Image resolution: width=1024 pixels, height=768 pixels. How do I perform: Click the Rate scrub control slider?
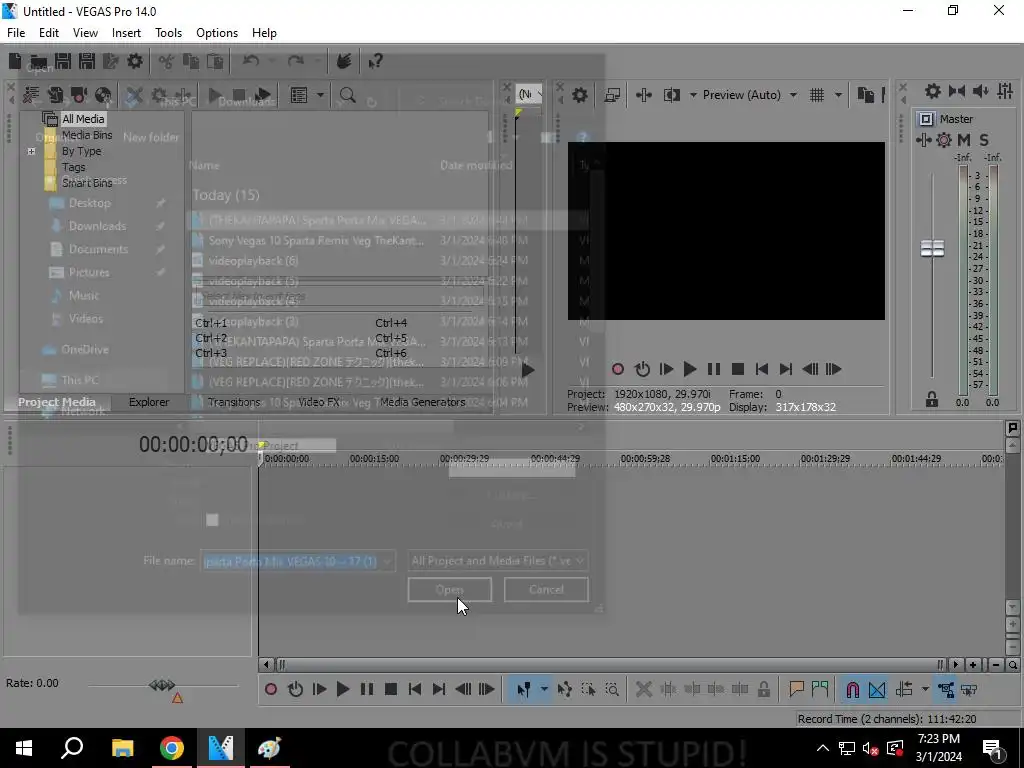click(162, 685)
